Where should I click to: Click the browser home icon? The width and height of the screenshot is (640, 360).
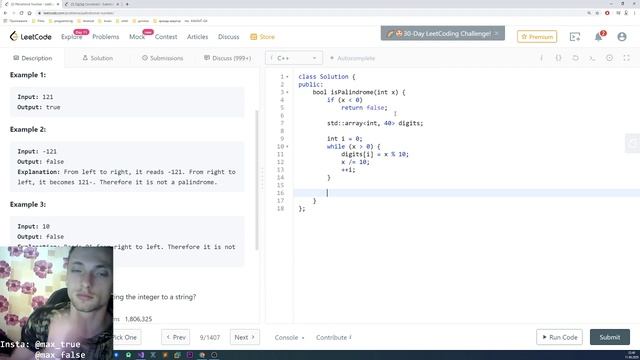[x=29, y=13]
